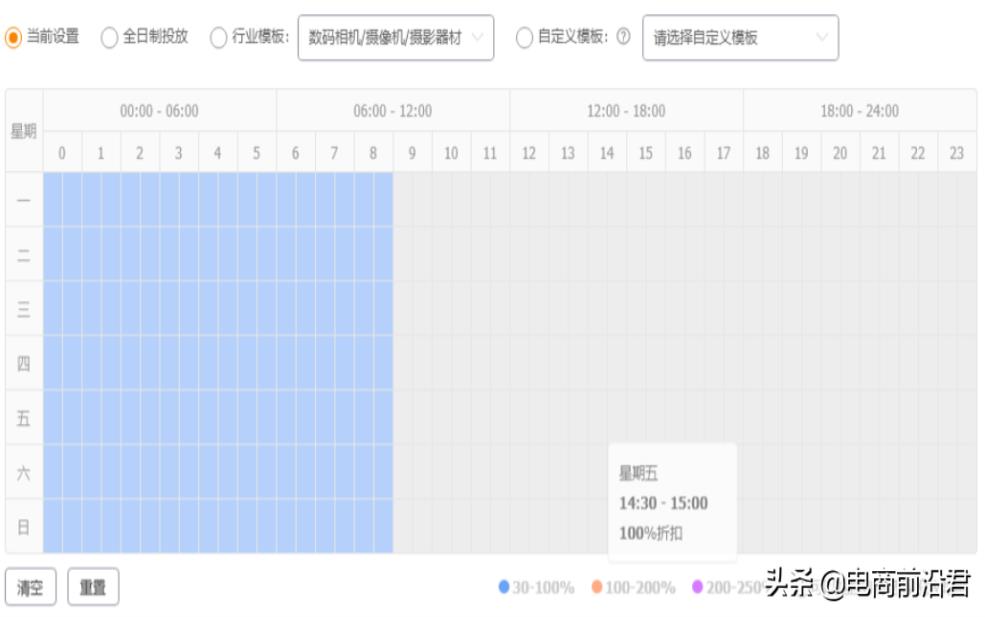Open the 数码相机/摄像机/摄影器材 industry dropdown
The image size is (985, 617).
click(x=396, y=38)
